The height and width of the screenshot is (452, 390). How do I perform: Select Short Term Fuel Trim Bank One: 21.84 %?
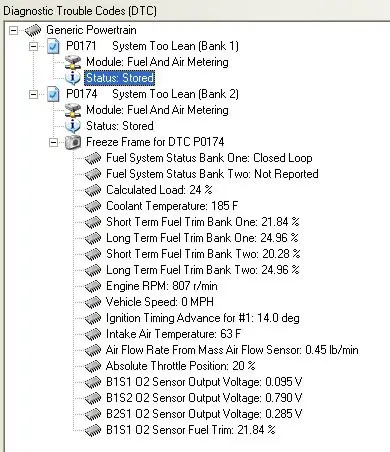click(x=203, y=222)
